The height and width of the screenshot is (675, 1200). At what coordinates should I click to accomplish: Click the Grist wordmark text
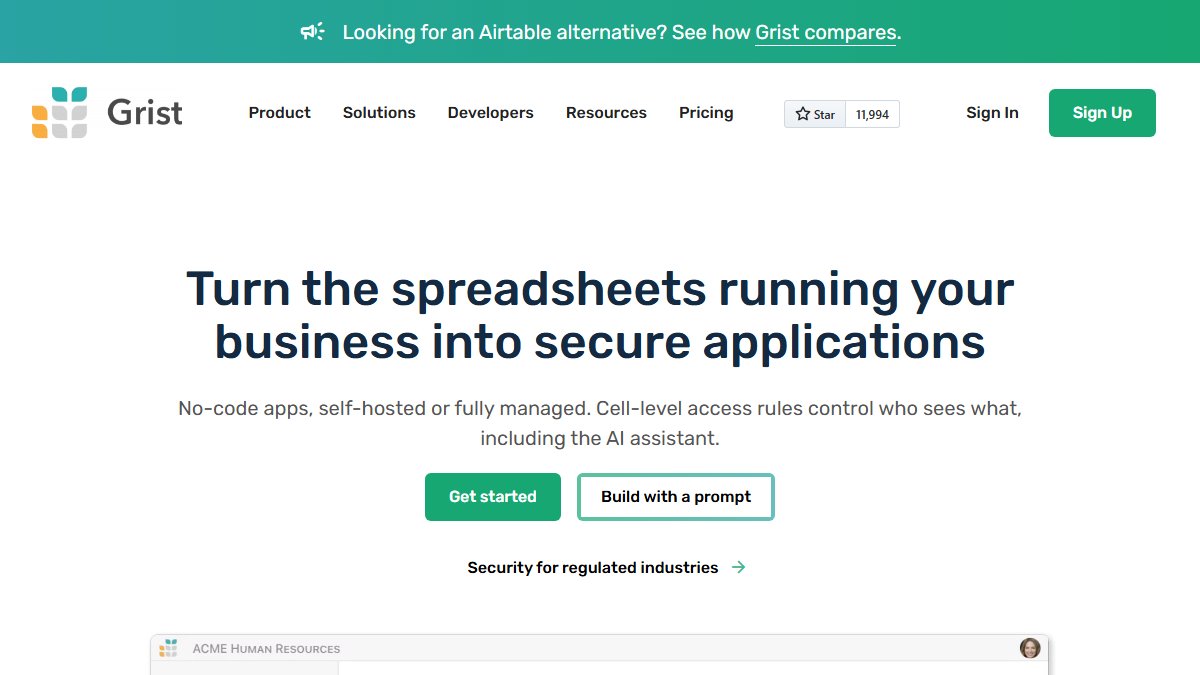pyautogui.click(x=145, y=113)
